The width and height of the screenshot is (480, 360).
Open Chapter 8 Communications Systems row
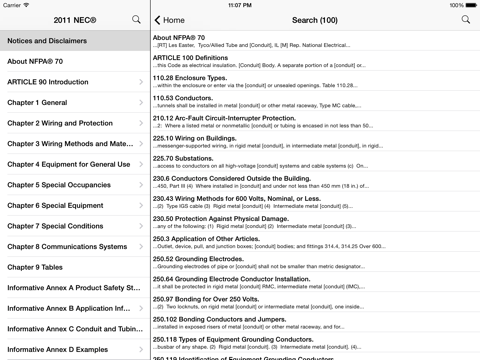[x=75, y=247]
